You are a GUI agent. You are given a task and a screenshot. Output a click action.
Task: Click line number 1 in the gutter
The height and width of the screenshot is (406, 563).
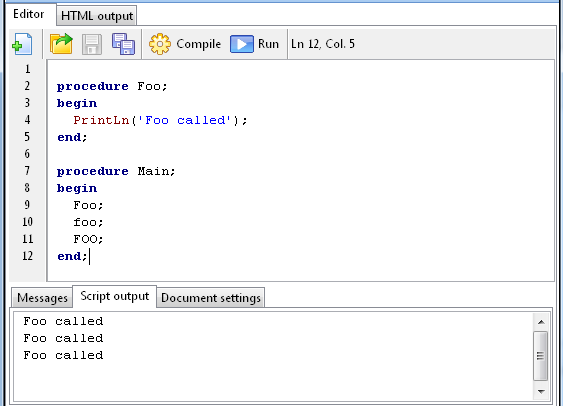[x=28, y=69]
